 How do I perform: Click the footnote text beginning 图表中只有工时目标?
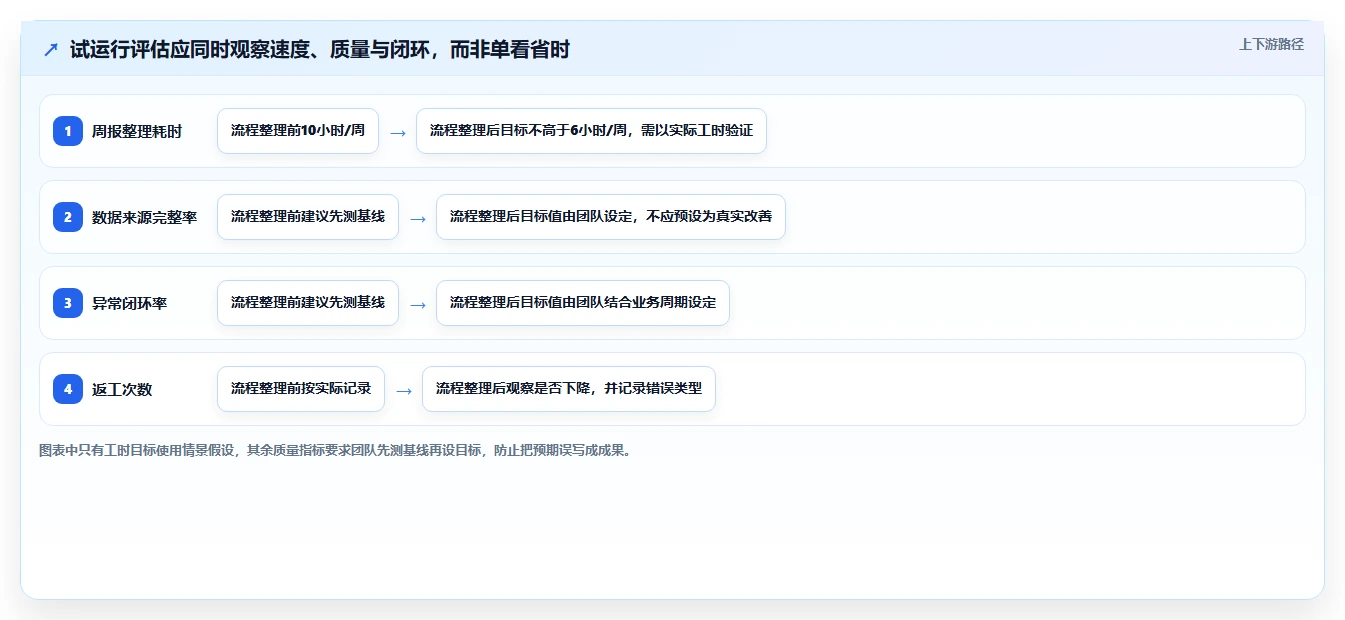pos(335,451)
